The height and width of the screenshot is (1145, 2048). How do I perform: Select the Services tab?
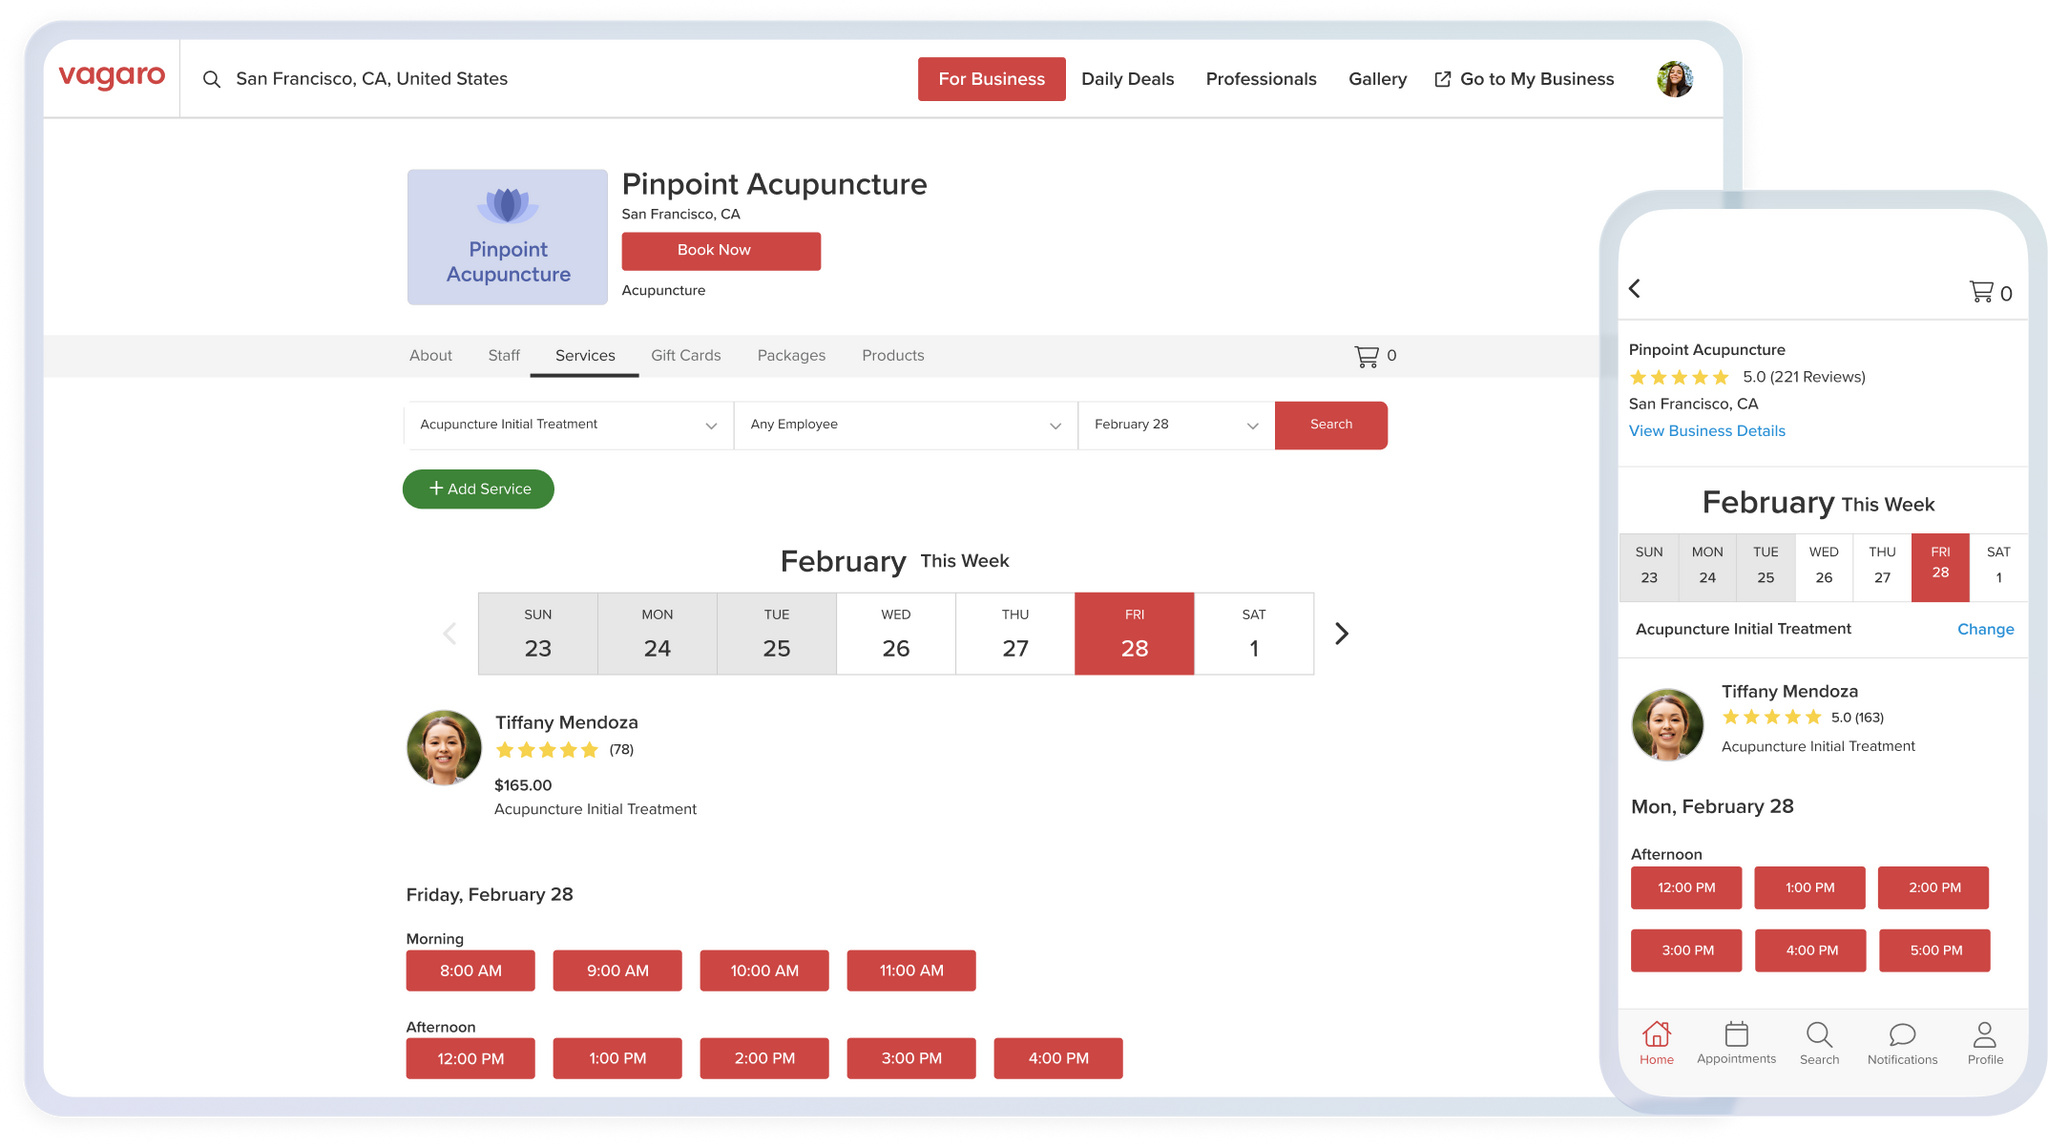585,356
